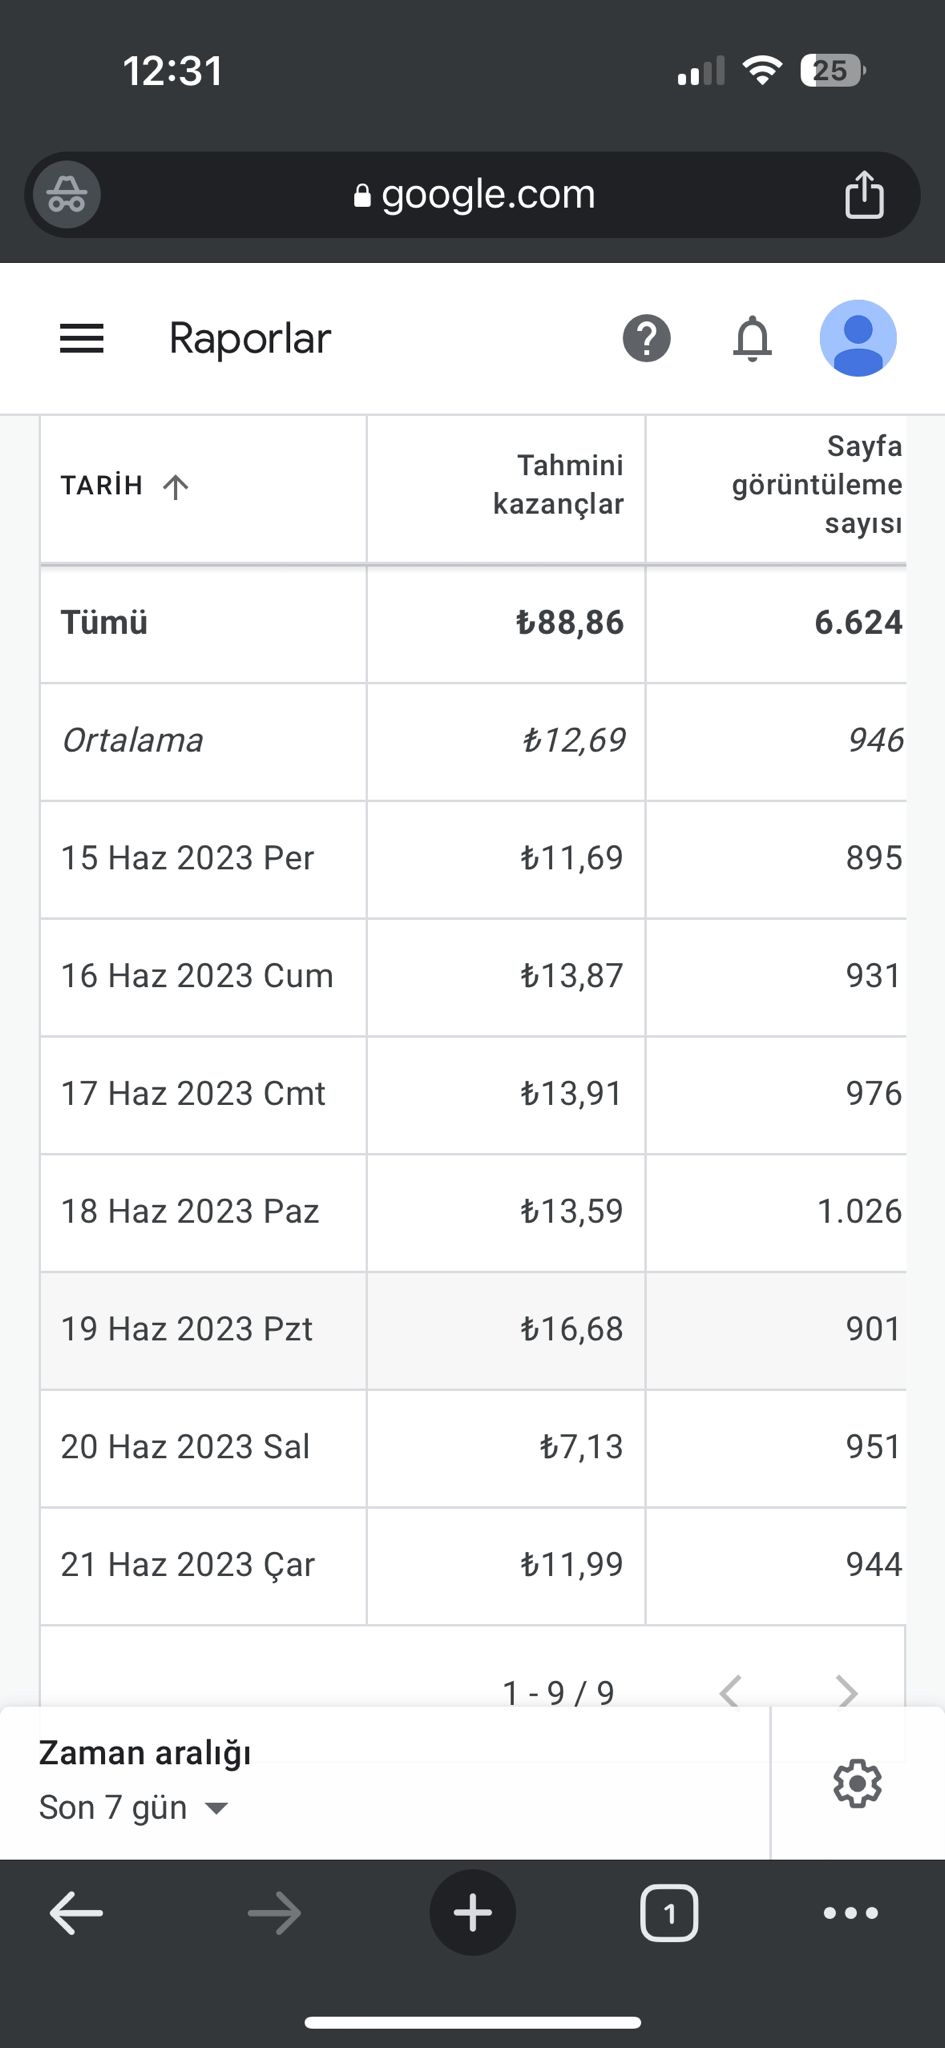Go to next page of table results
The width and height of the screenshot is (945, 2048).
point(847,1692)
